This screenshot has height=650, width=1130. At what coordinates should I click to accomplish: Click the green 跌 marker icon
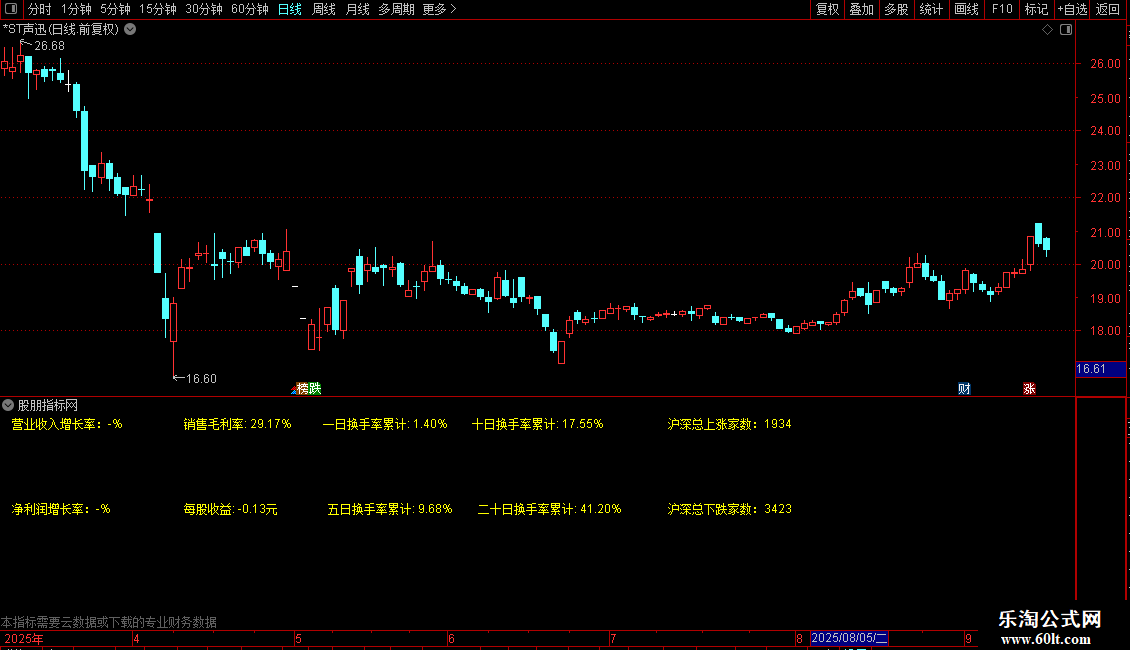tap(315, 388)
